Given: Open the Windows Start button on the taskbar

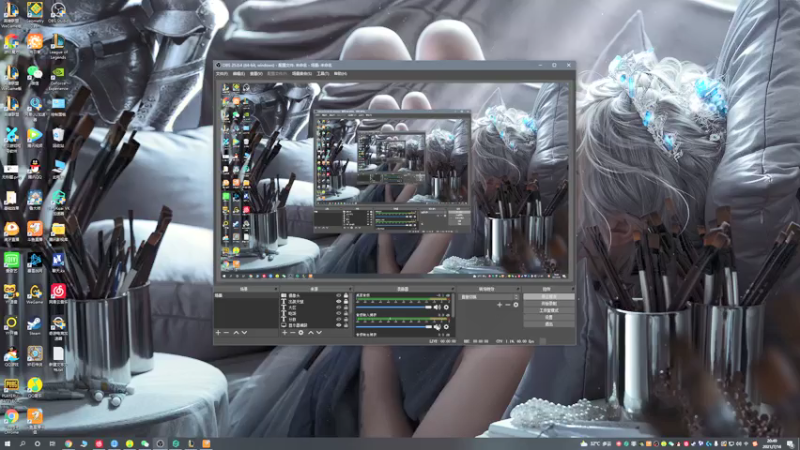Looking at the screenshot, I should 7,444.
